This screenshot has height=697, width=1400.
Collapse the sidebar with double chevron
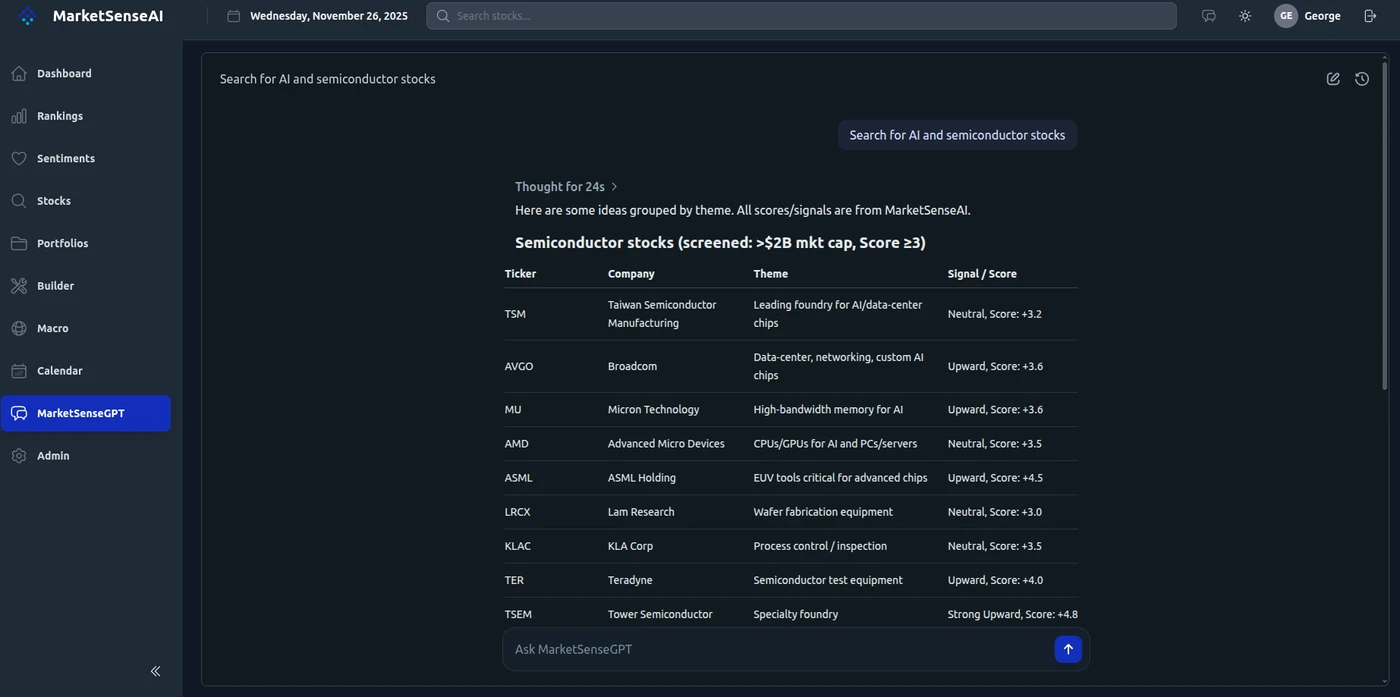(155, 671)
